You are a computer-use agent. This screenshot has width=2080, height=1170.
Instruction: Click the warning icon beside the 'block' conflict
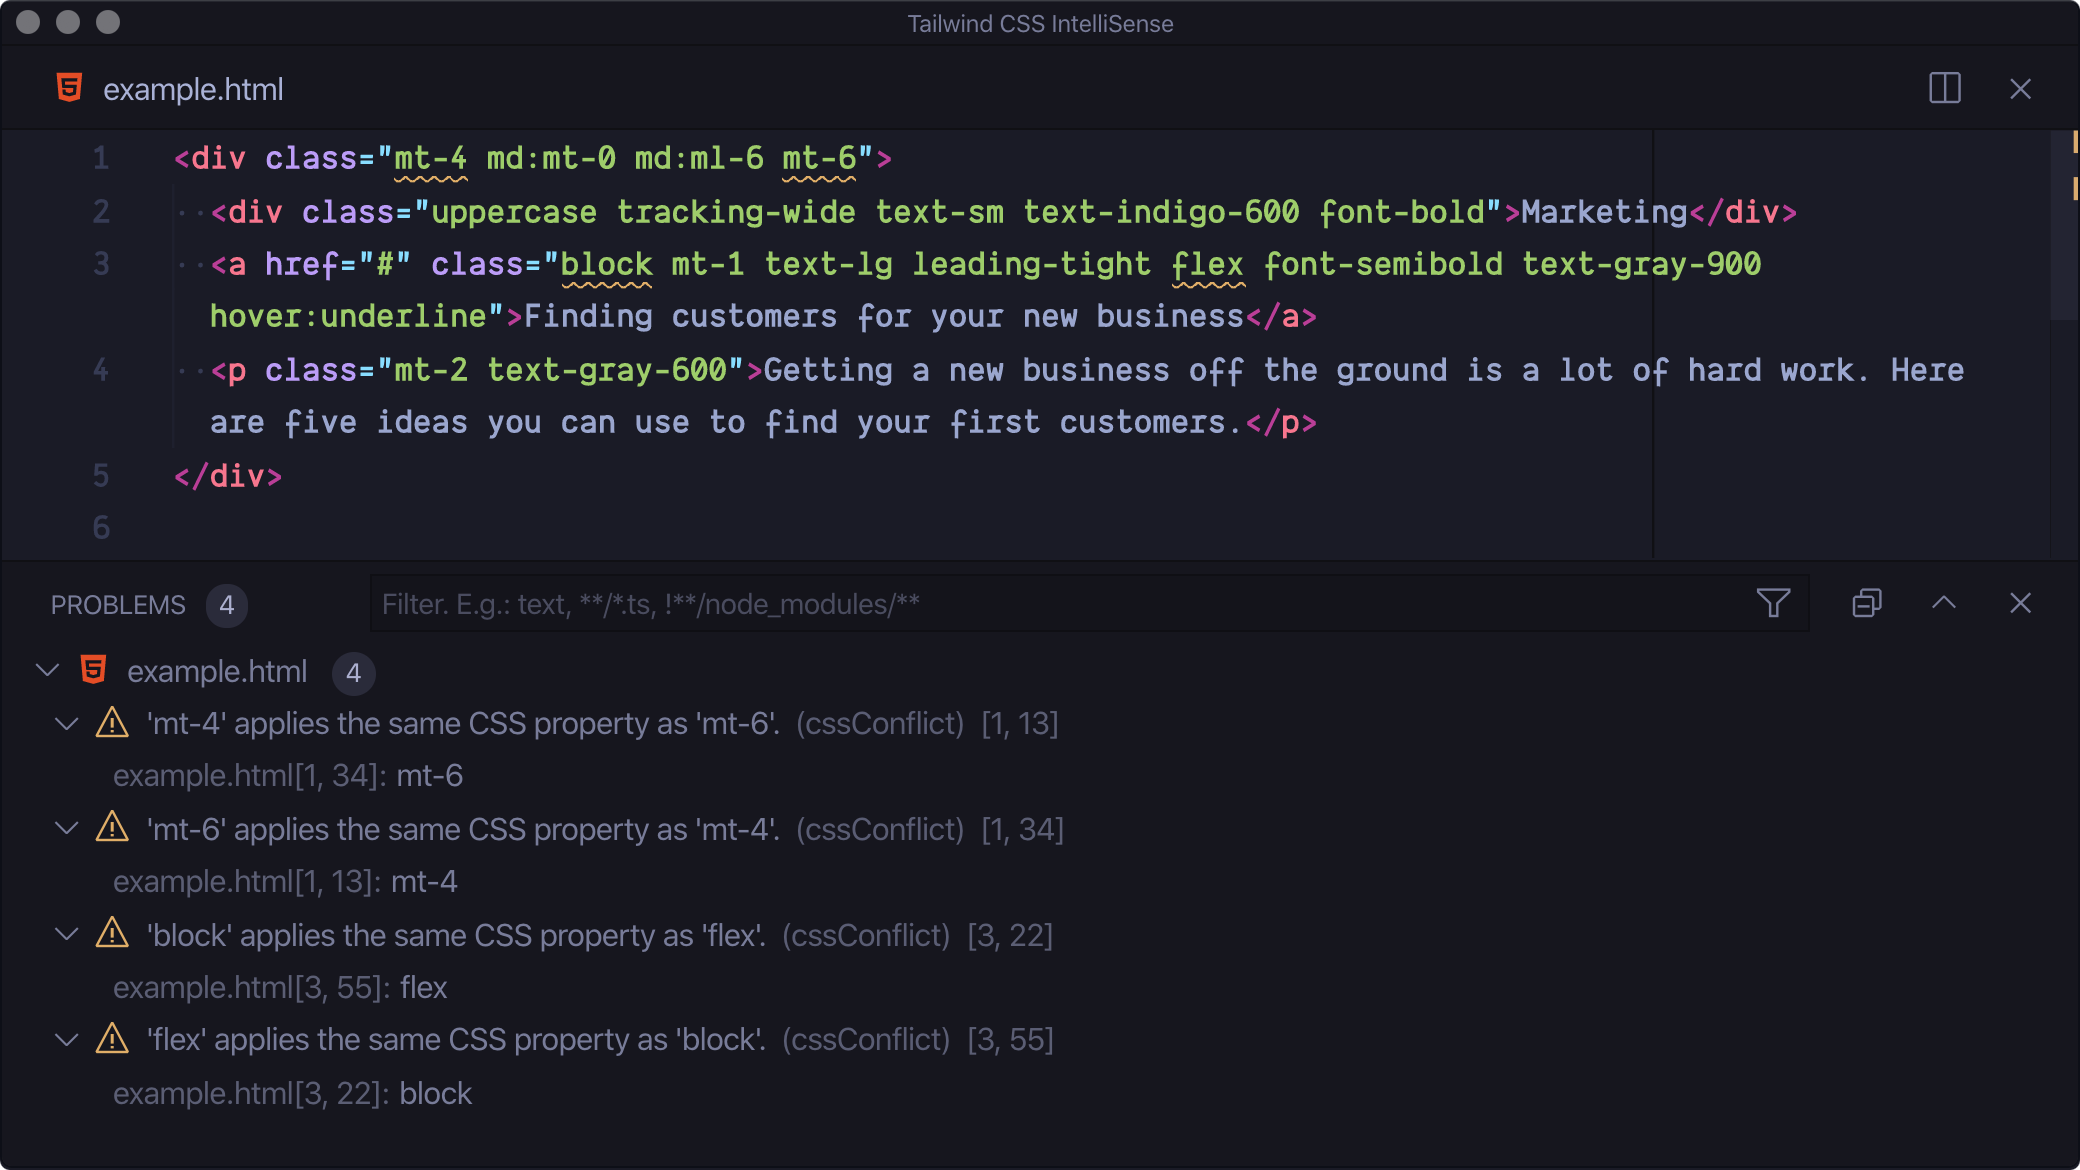(x=112, y=934)
